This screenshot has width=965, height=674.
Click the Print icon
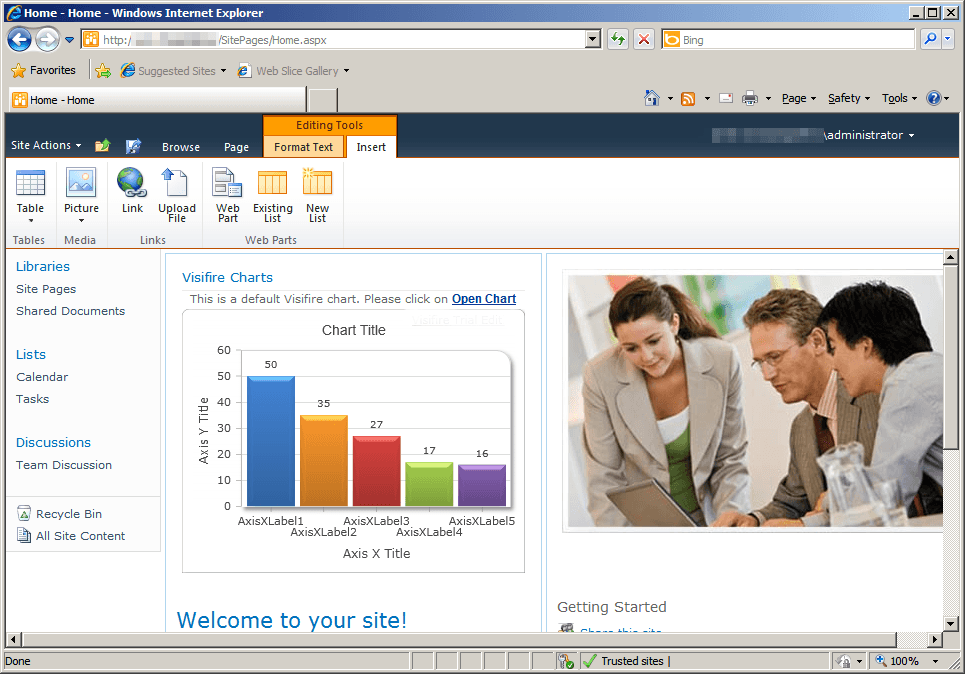click(750, 98)
